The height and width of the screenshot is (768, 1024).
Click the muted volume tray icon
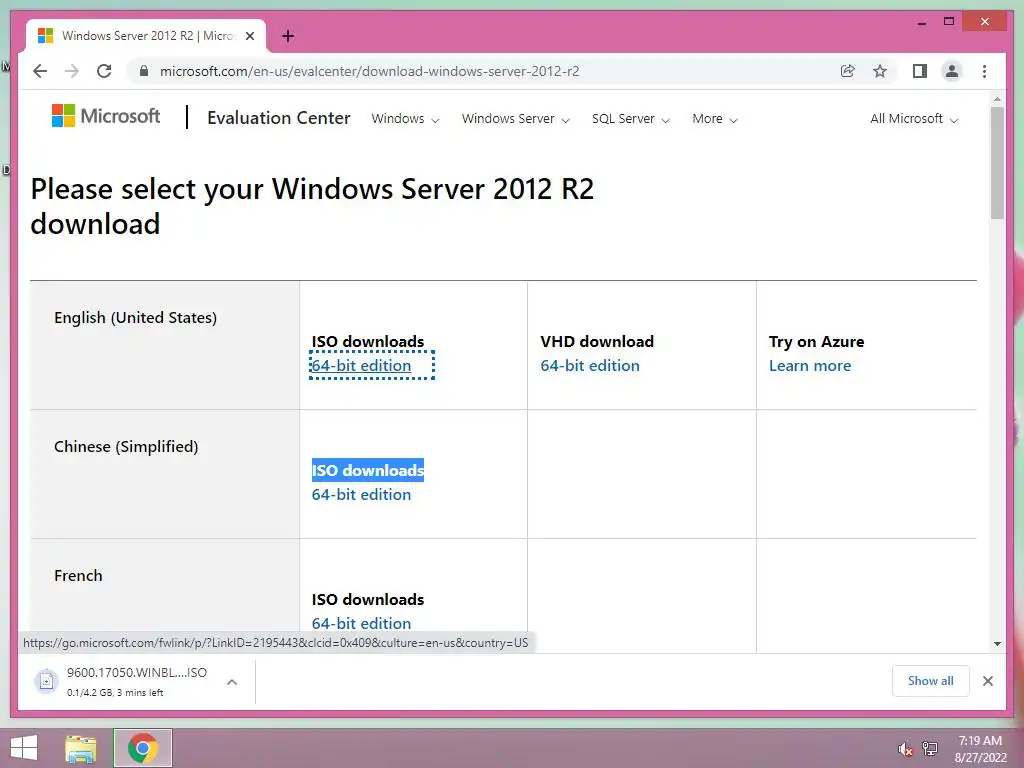tap(905, 749)
